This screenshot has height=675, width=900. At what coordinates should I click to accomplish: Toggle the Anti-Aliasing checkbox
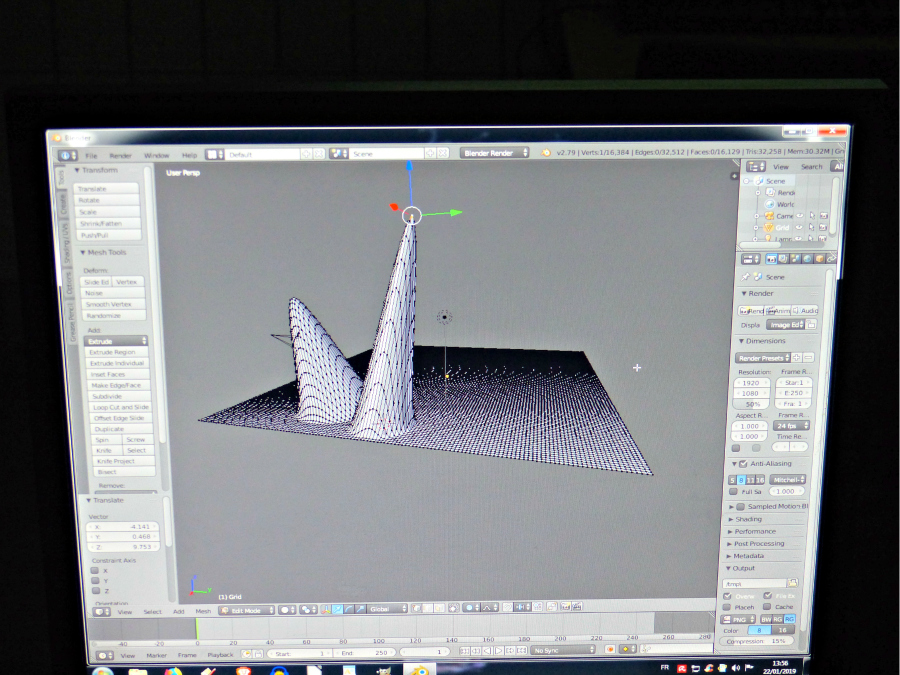(x=742, y=464)
